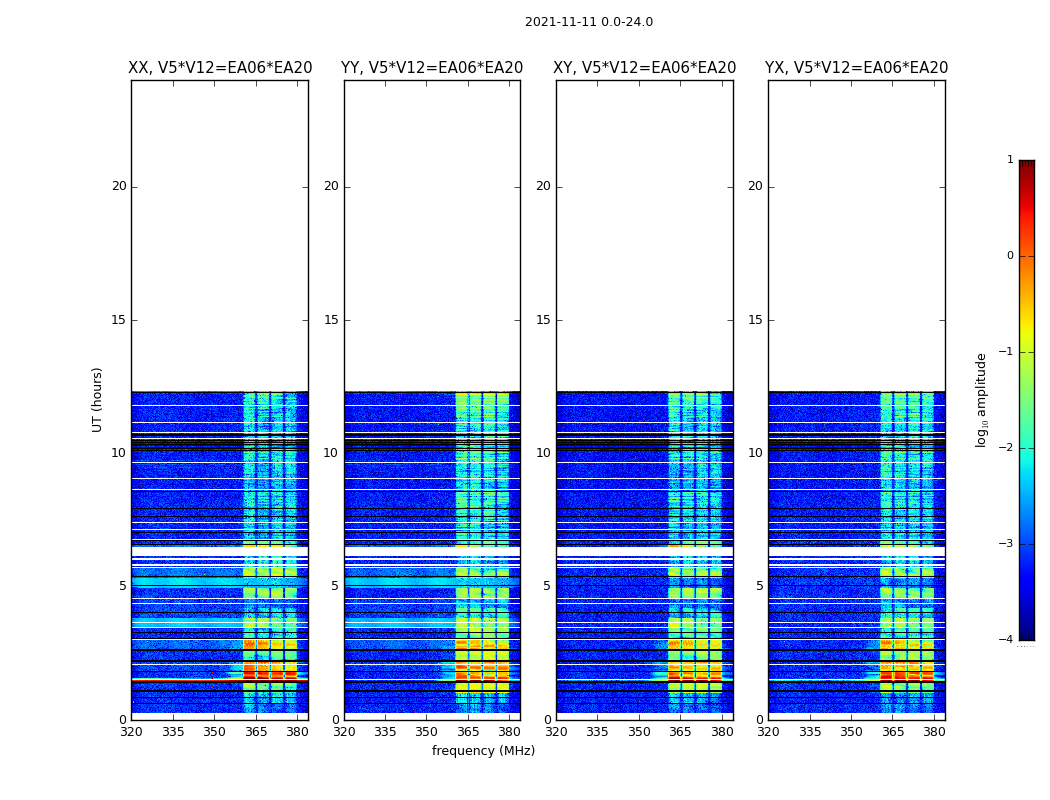Screen dimensions: 1050x800
Task: Click the YX, V5*V12=EA06*EA20 panel title
Action: (856, 68)
